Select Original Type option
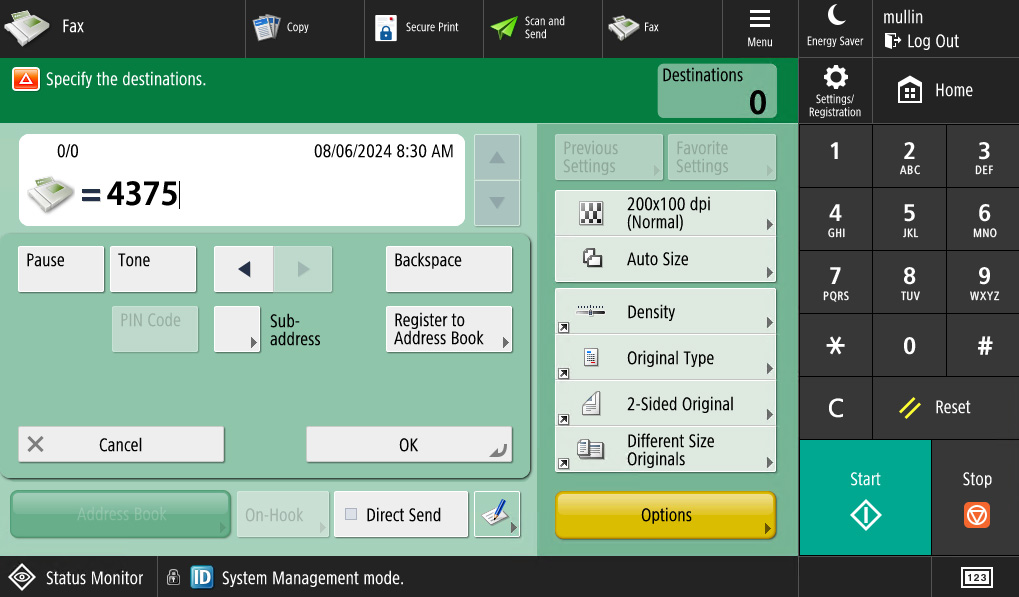 point(665,357)
